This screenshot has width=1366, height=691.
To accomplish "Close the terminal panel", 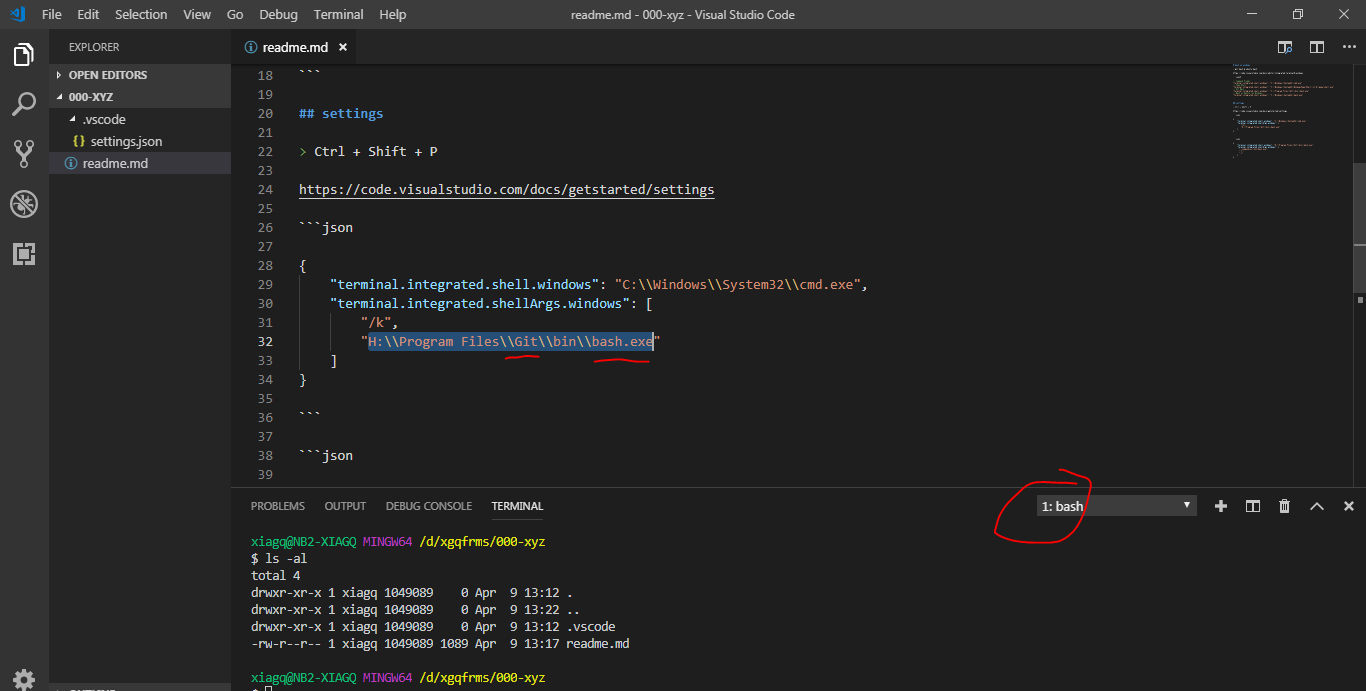I will click(x=1348, y=506).
